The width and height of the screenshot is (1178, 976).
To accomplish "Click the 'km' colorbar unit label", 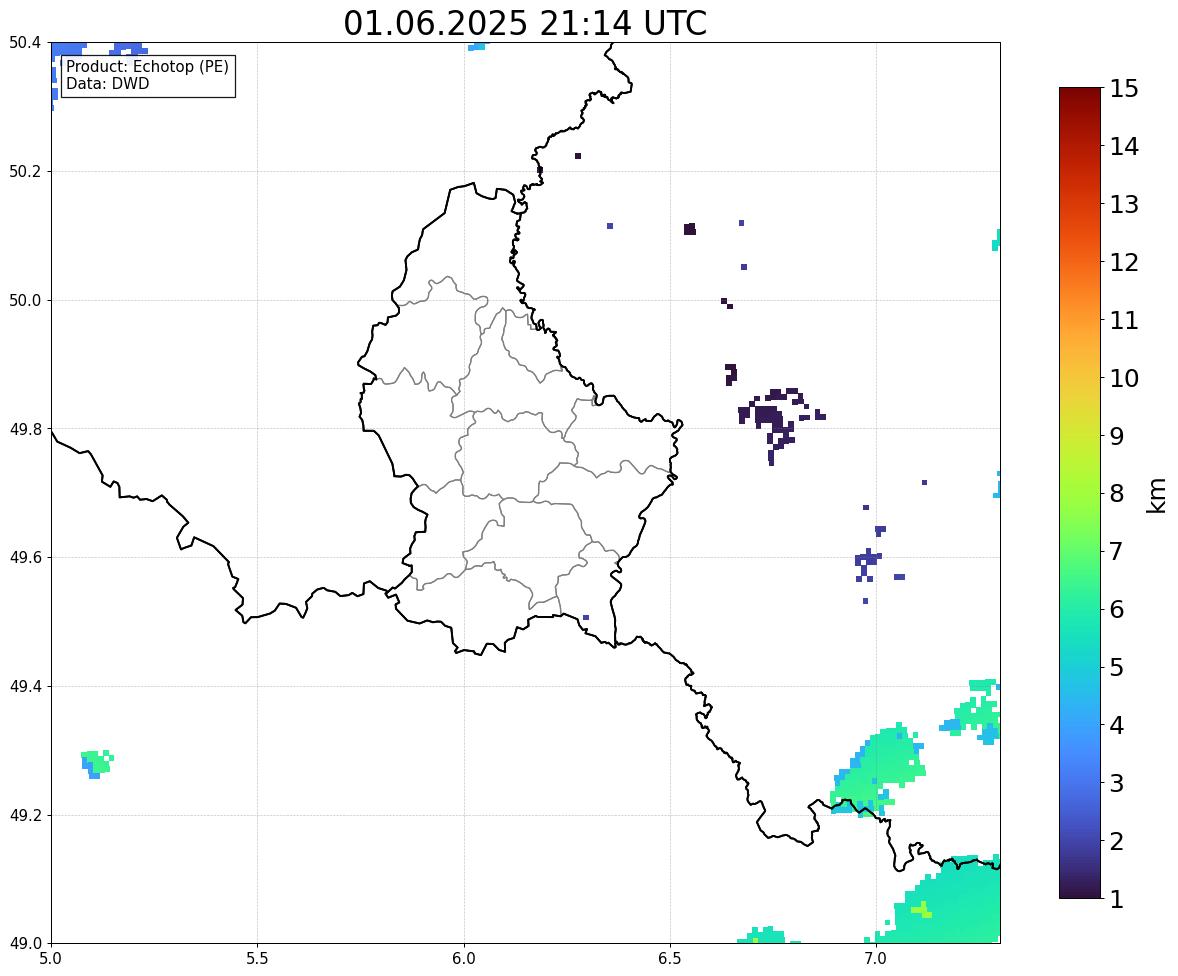I will click(x=1156, y=495).
